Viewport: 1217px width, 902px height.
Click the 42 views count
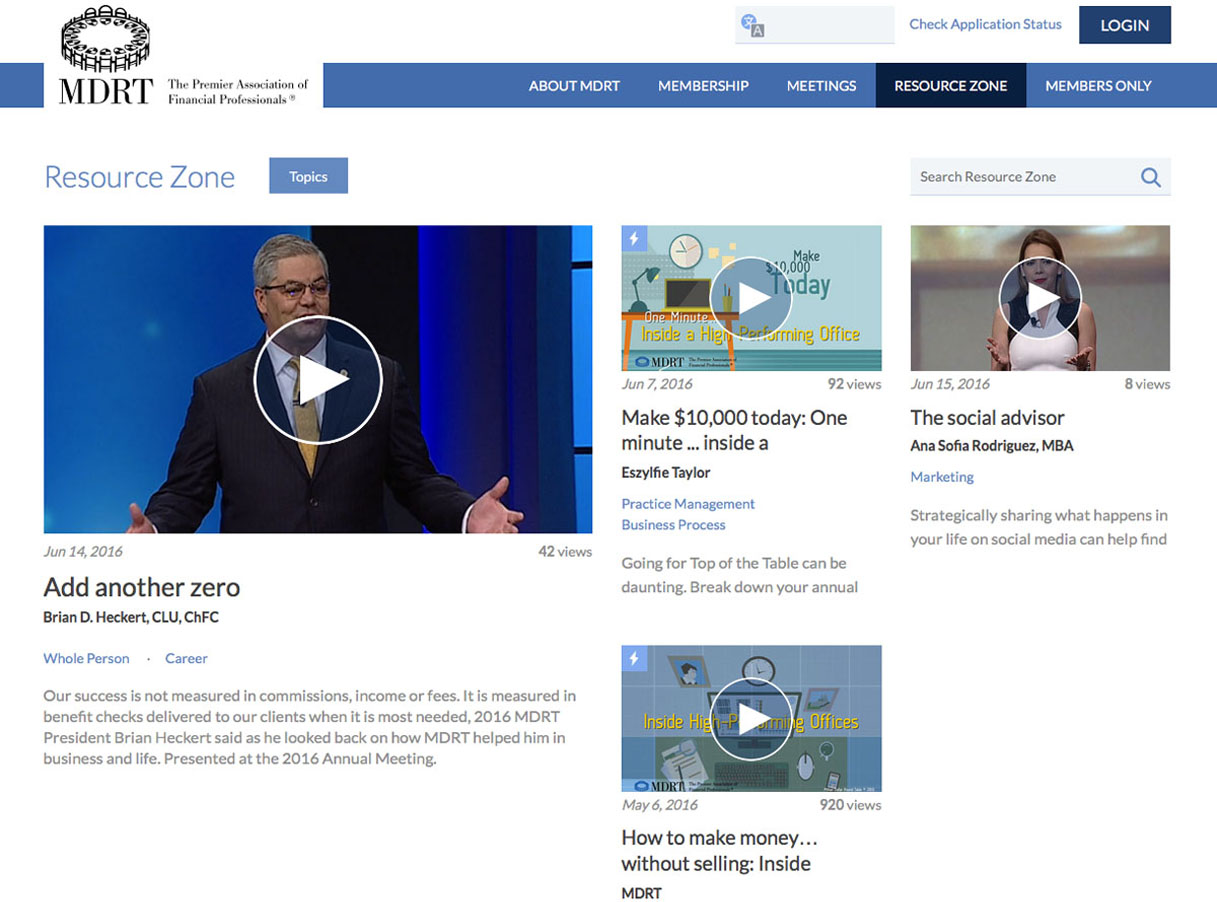[565, 551]
